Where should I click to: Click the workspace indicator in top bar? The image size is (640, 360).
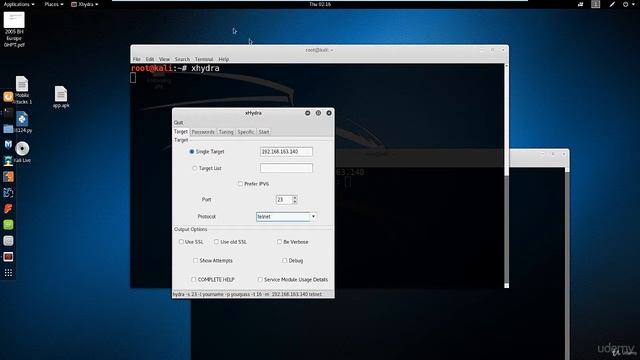pyautogui.click(x=596, y=4)
